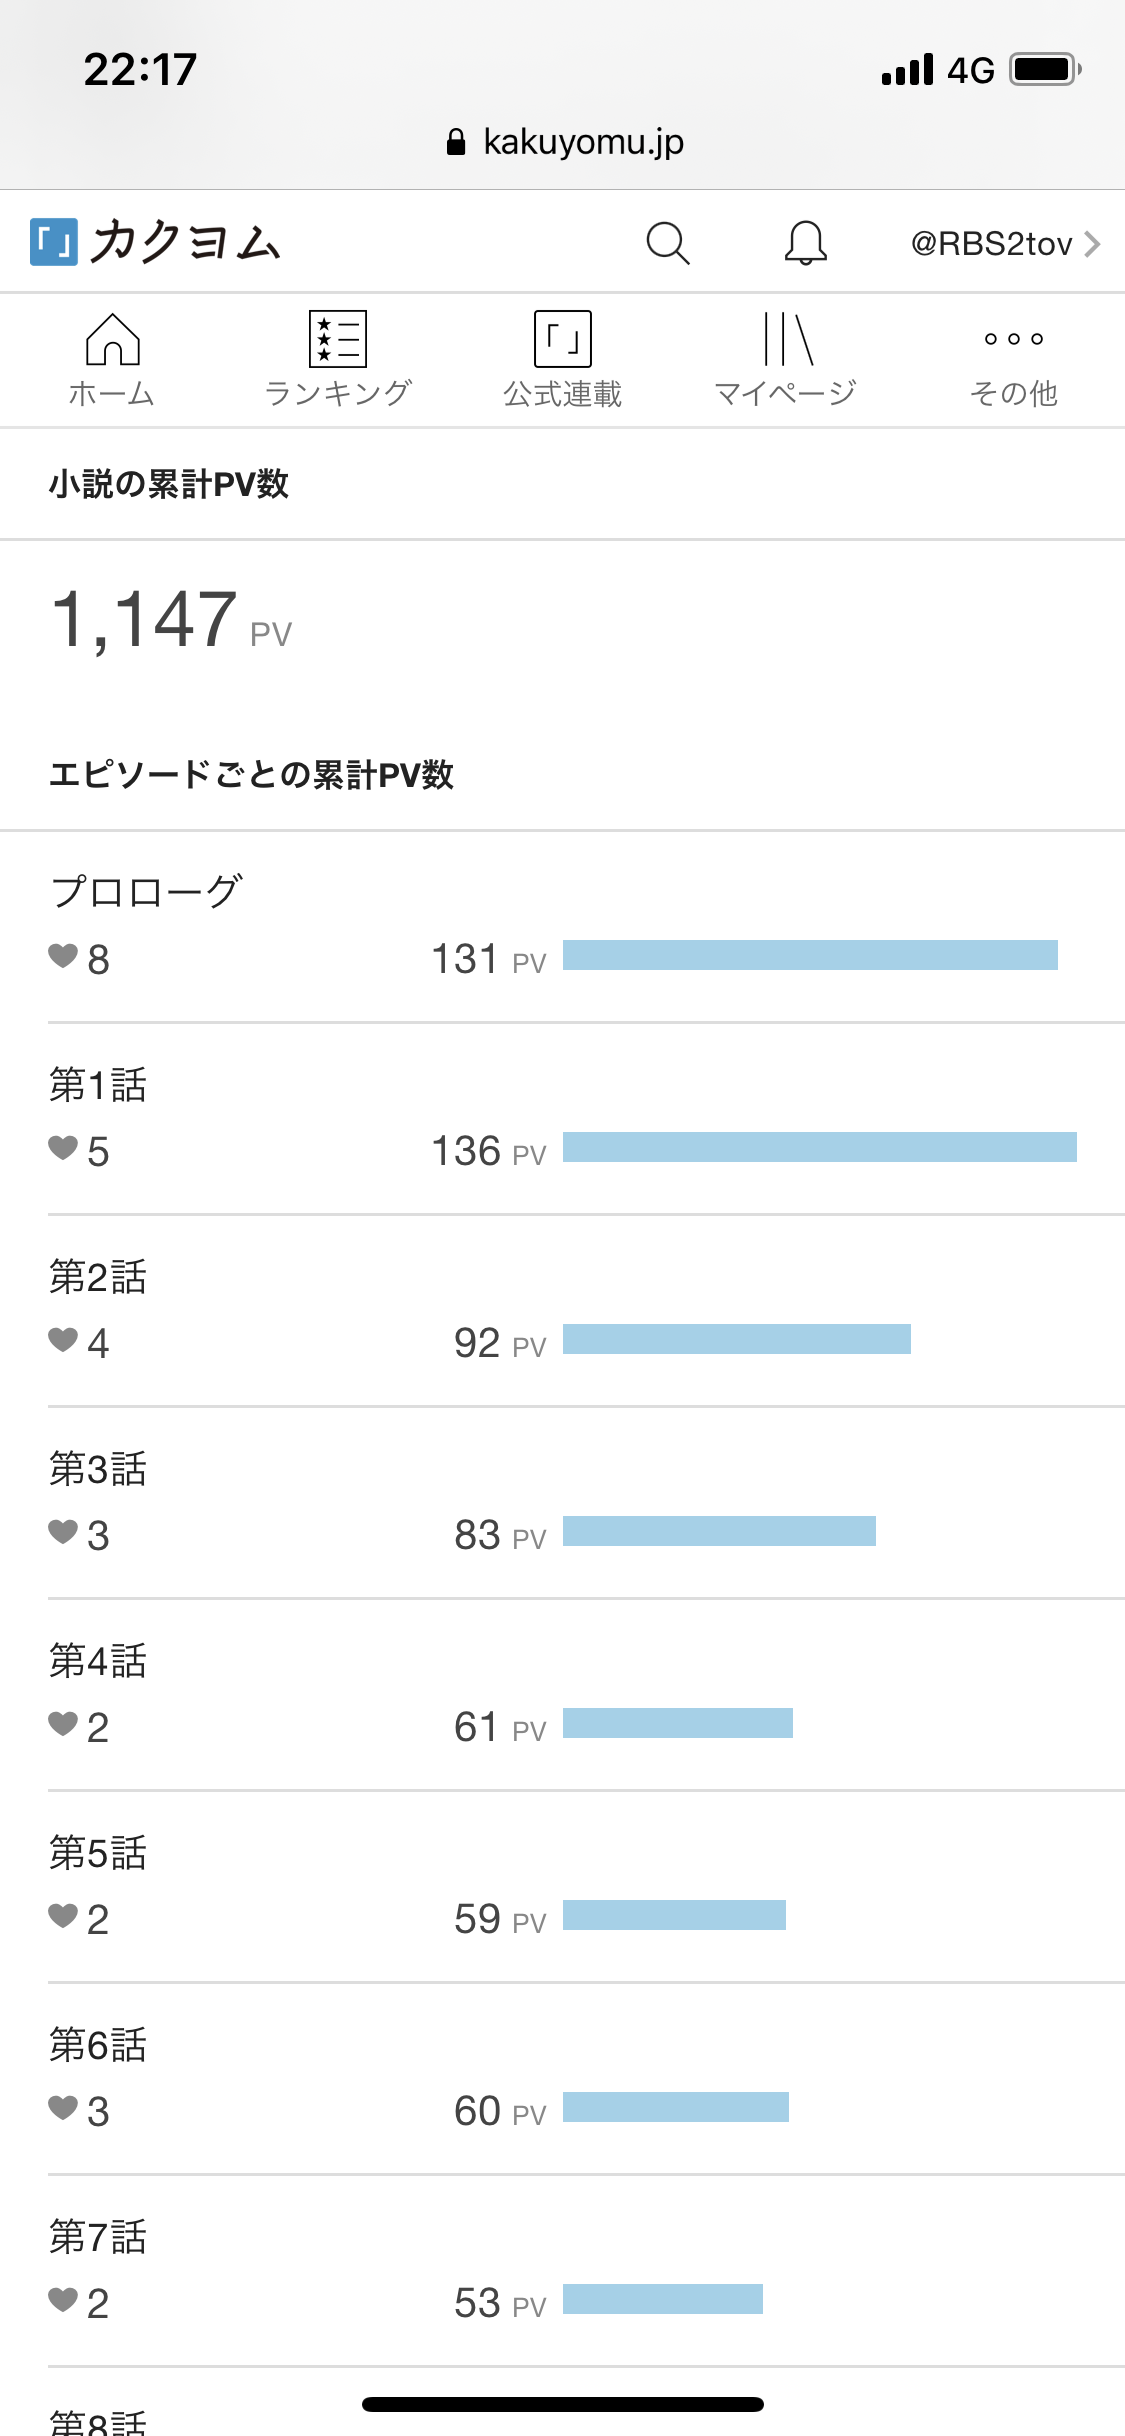Viewport: 1125px width, 2436px height.
Task: Select the 第5話 episode title
Action: click(98, 1853)
